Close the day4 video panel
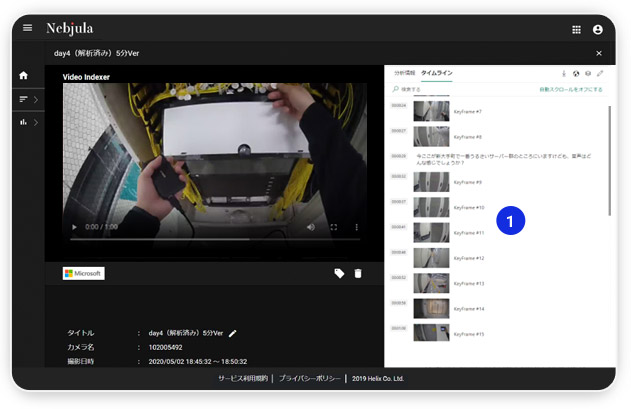This screenshot has height=409, width=631. pos(599,53)
